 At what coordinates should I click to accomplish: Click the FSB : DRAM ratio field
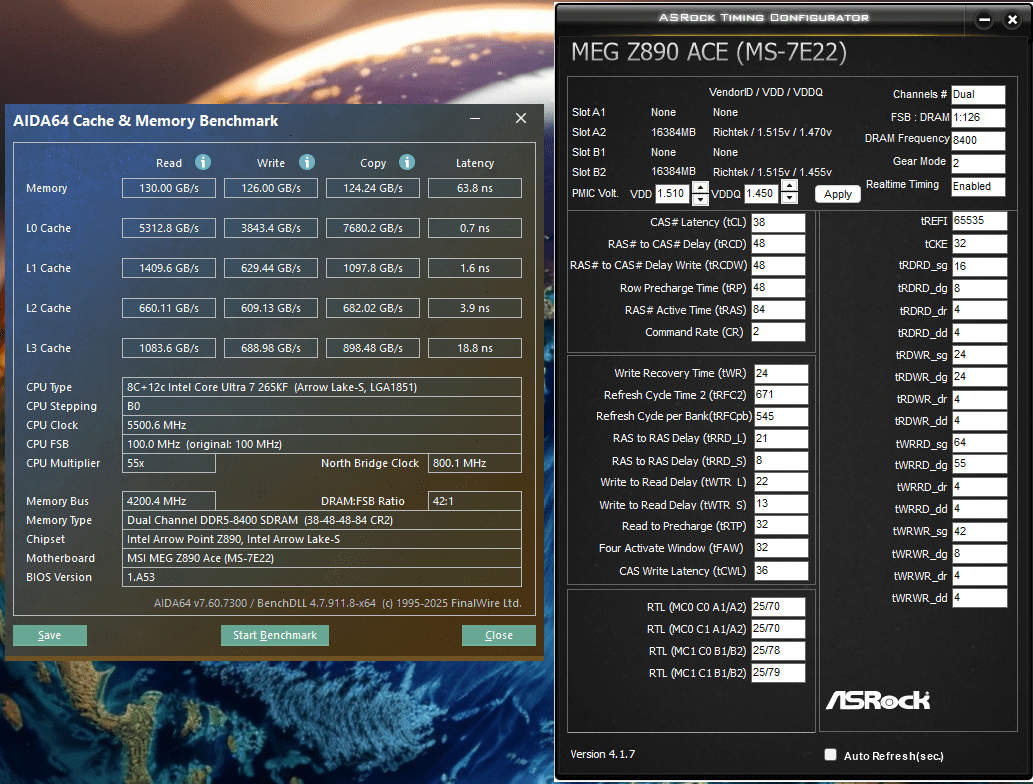[978, 117]
